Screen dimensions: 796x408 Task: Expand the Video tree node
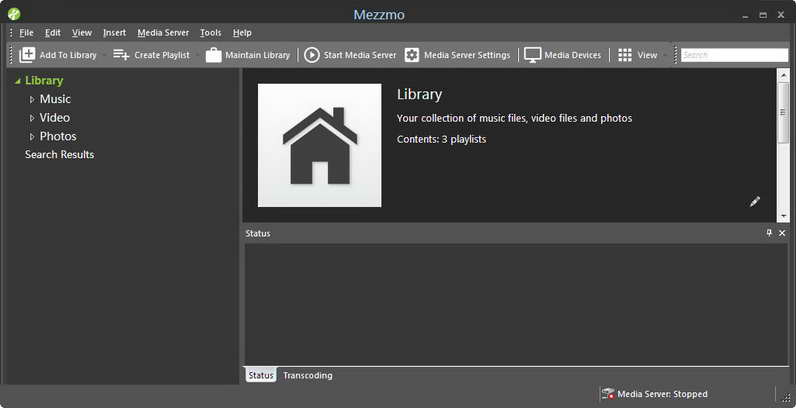click(32, 118)
